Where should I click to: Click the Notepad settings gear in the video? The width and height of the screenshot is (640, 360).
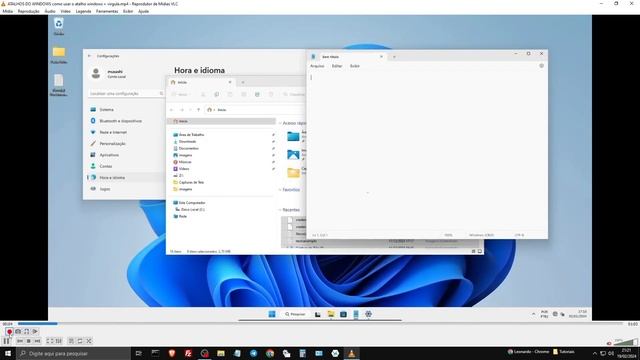(542, 66)
